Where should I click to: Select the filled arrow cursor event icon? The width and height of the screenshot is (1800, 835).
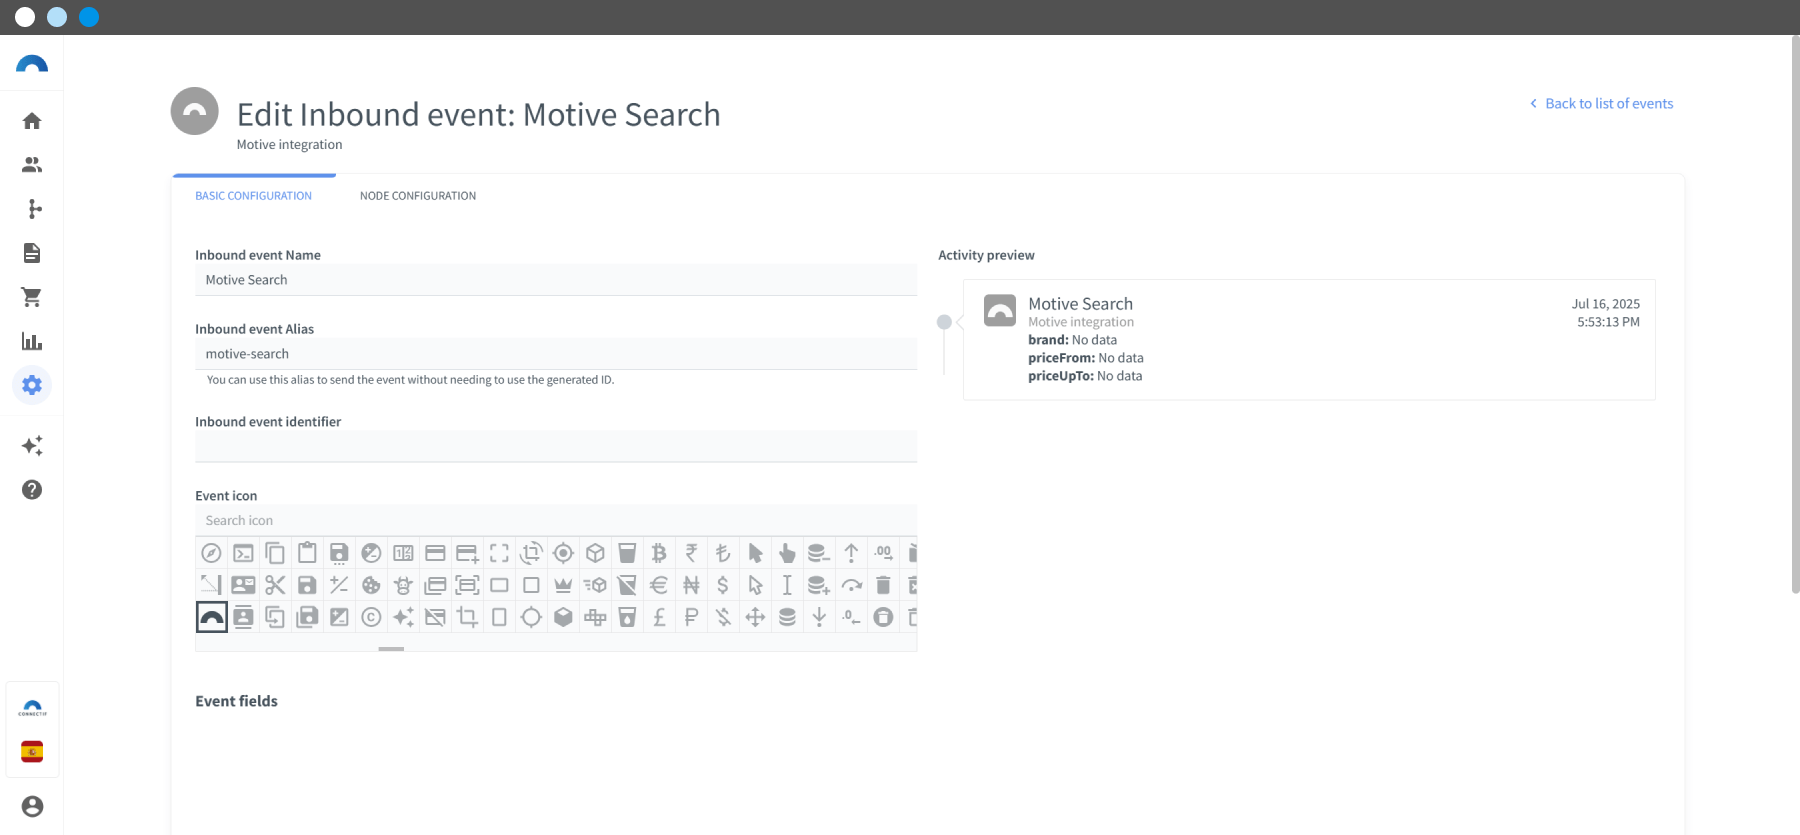click(755, 553)
